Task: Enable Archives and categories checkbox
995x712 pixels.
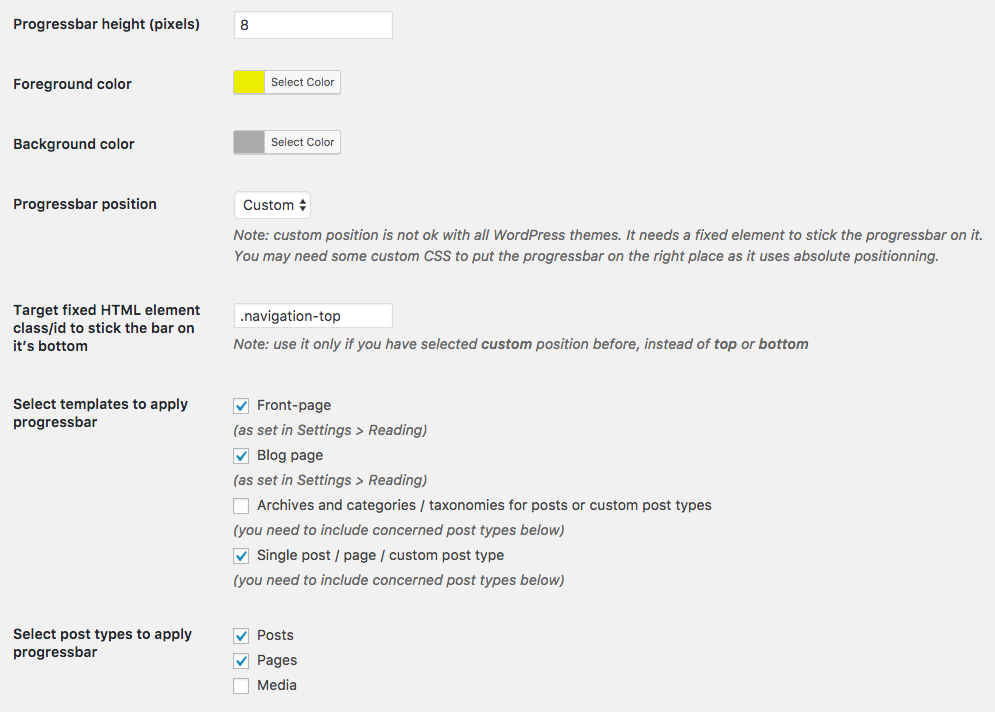Action: coord(241,506)
